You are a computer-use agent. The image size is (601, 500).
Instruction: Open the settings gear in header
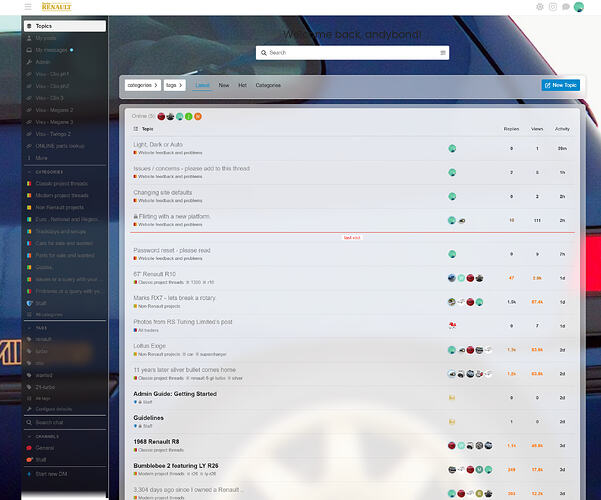pyautogui.click(x=540, y=7)
